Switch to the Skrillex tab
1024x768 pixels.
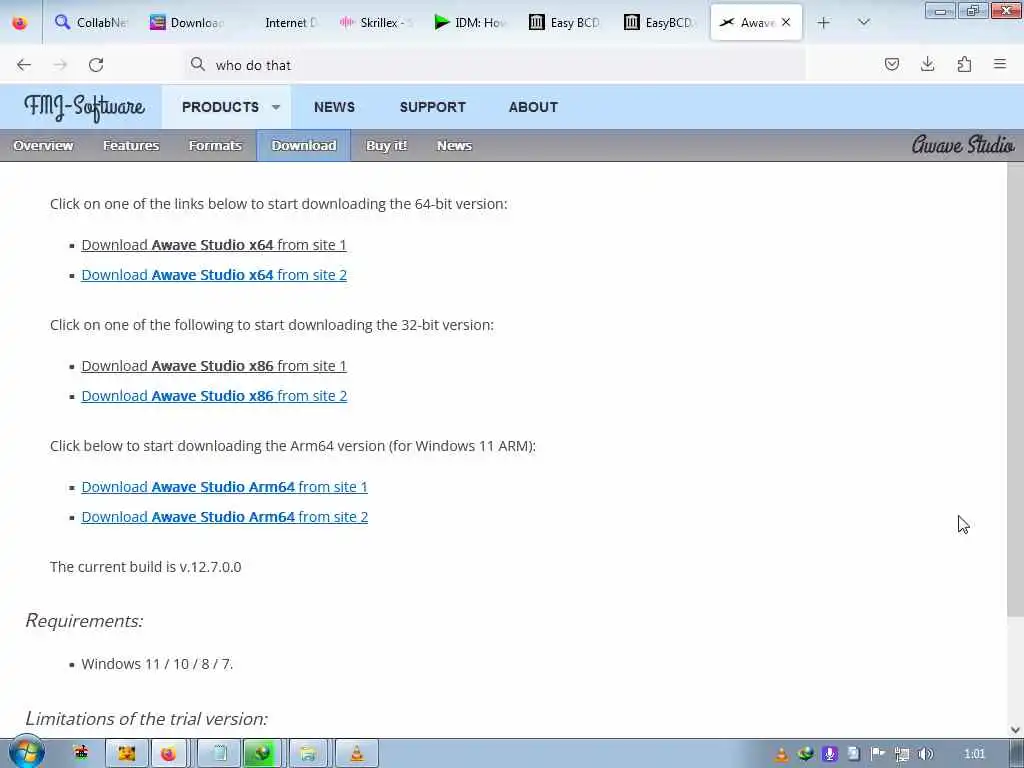coord(376,22)
